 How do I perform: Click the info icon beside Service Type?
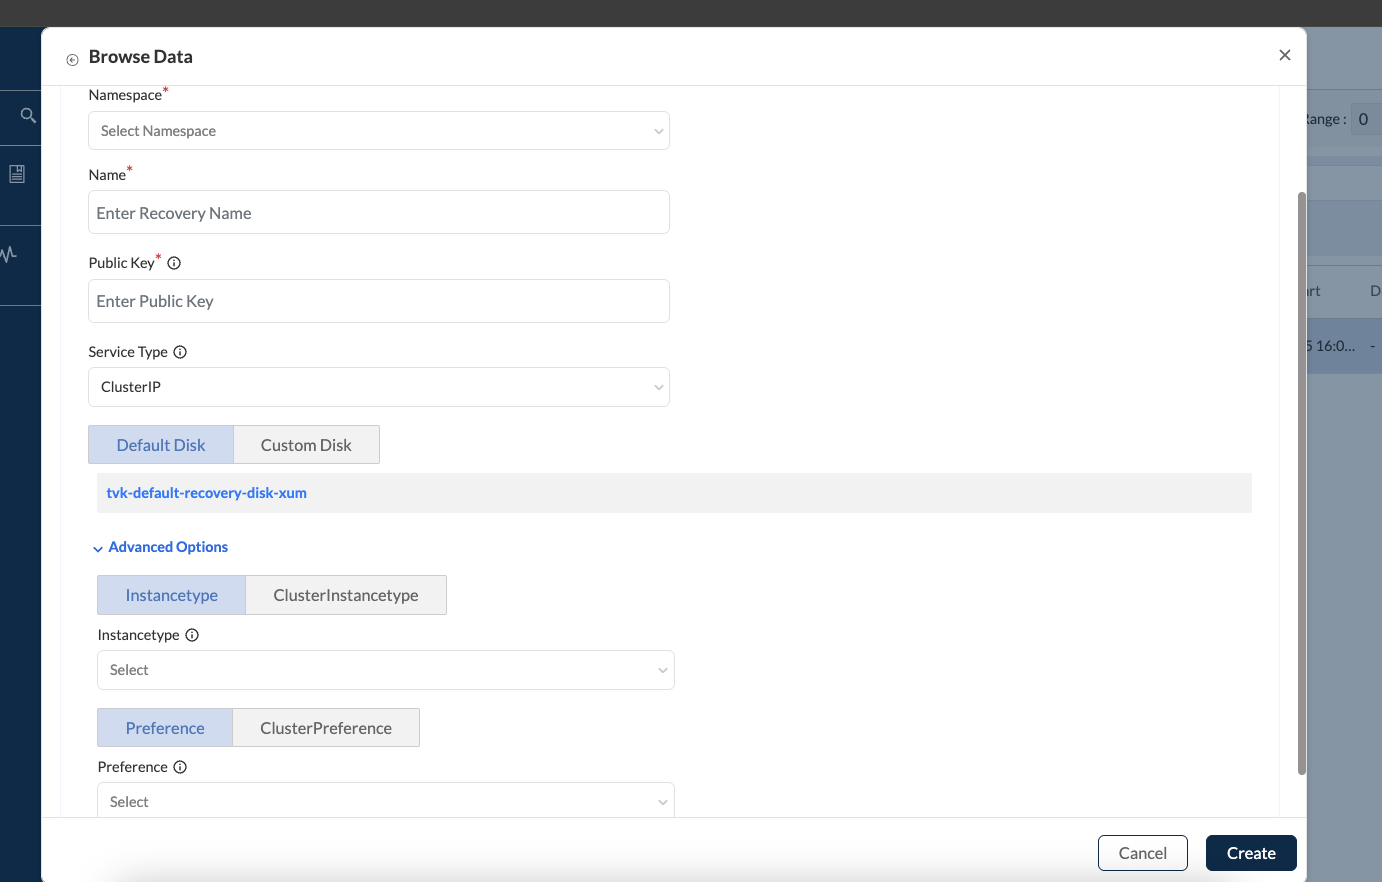pyautogui.click(x=180, y=352)
